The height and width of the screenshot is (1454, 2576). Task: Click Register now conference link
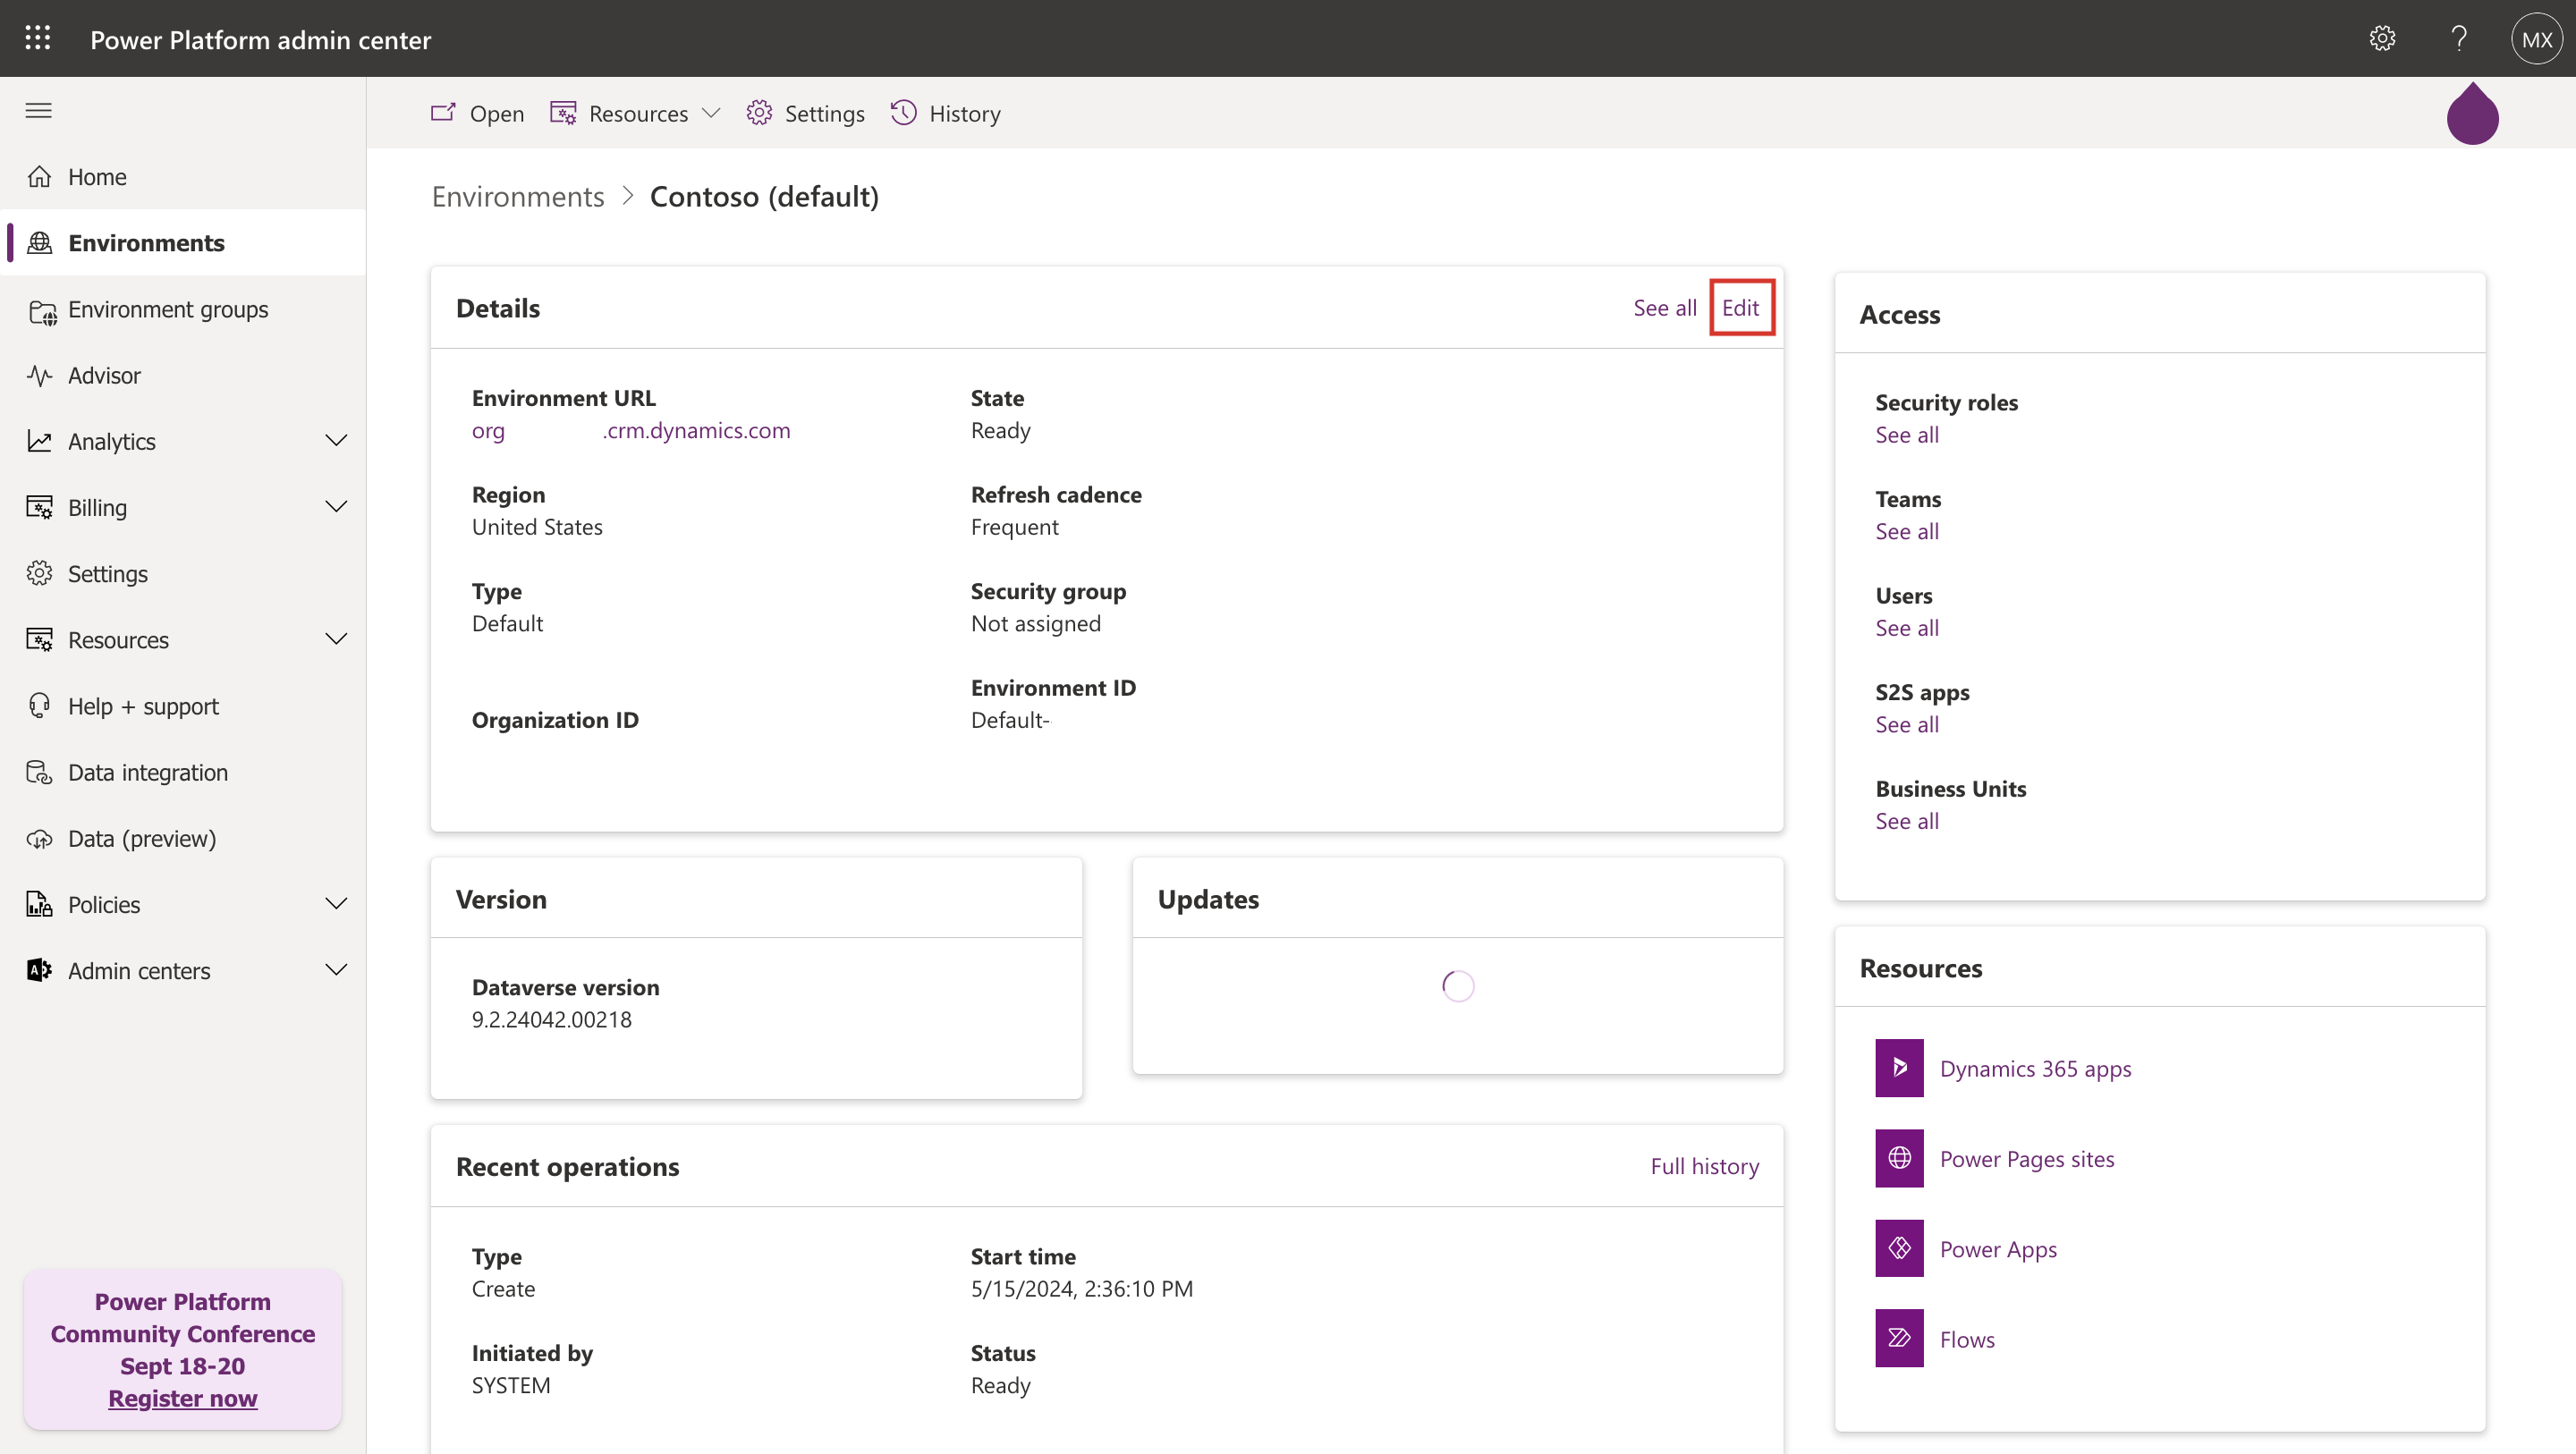[x=182, y=1398]
